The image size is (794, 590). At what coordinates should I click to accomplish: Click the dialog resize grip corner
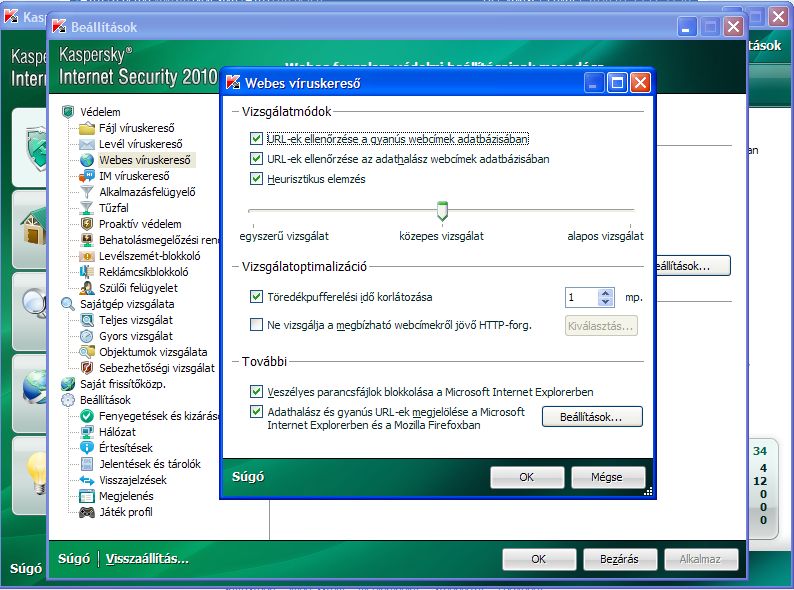coord(648,491)
